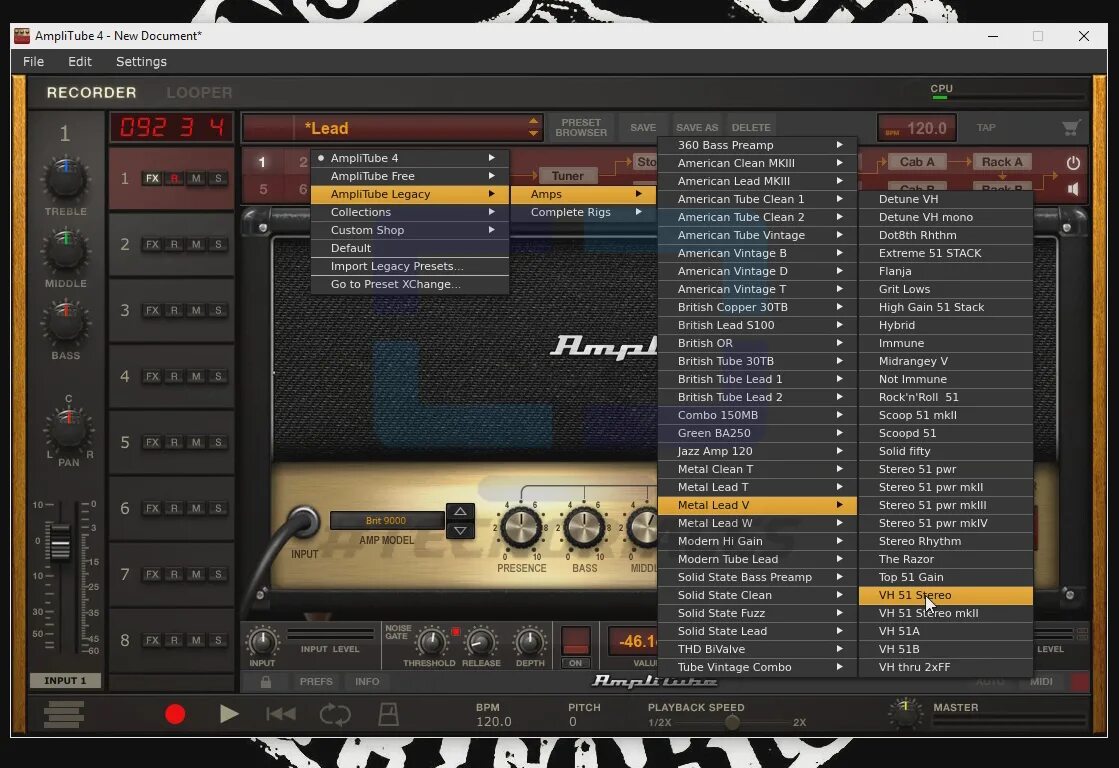Turn the PRESENCE knob on the amp
The width and height of the screenshot is (1119, 768).
(x=521, y=529)
